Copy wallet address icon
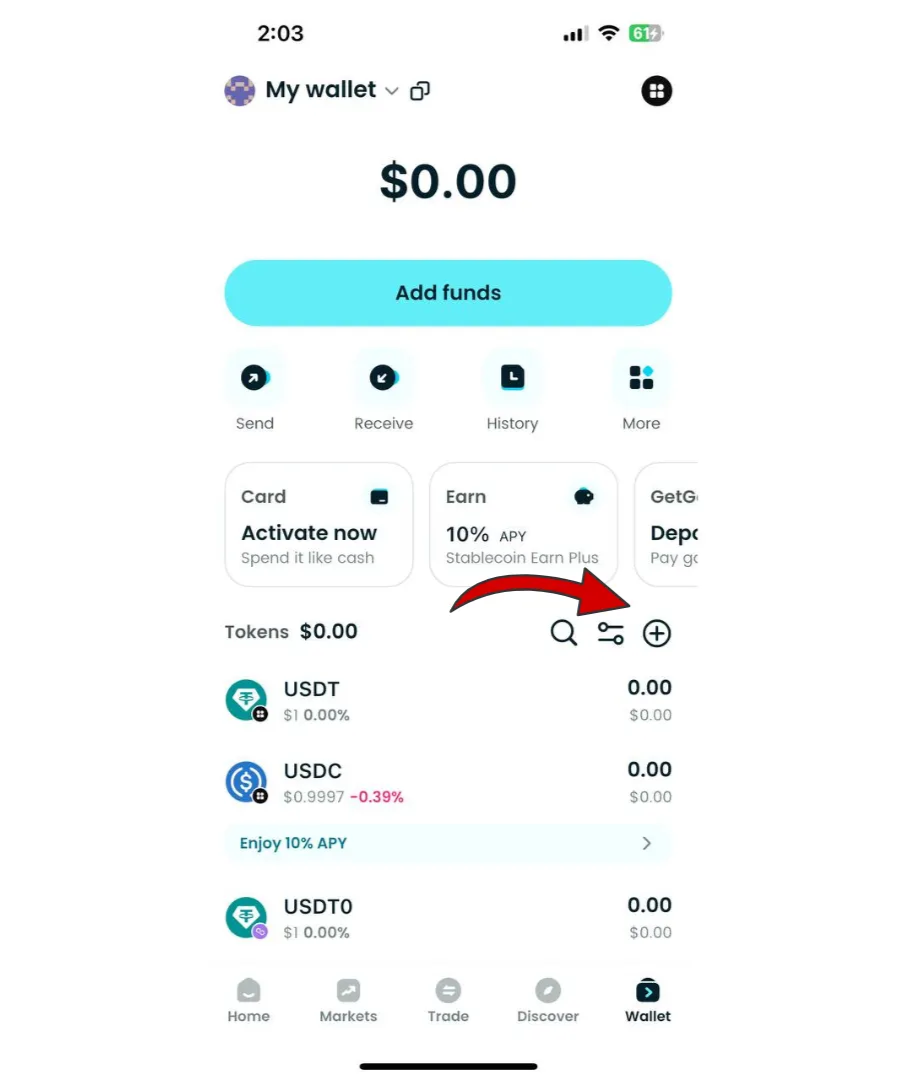Image resolution: width=917 pixels, height=1080 pixels. click(x=420, y=91)
